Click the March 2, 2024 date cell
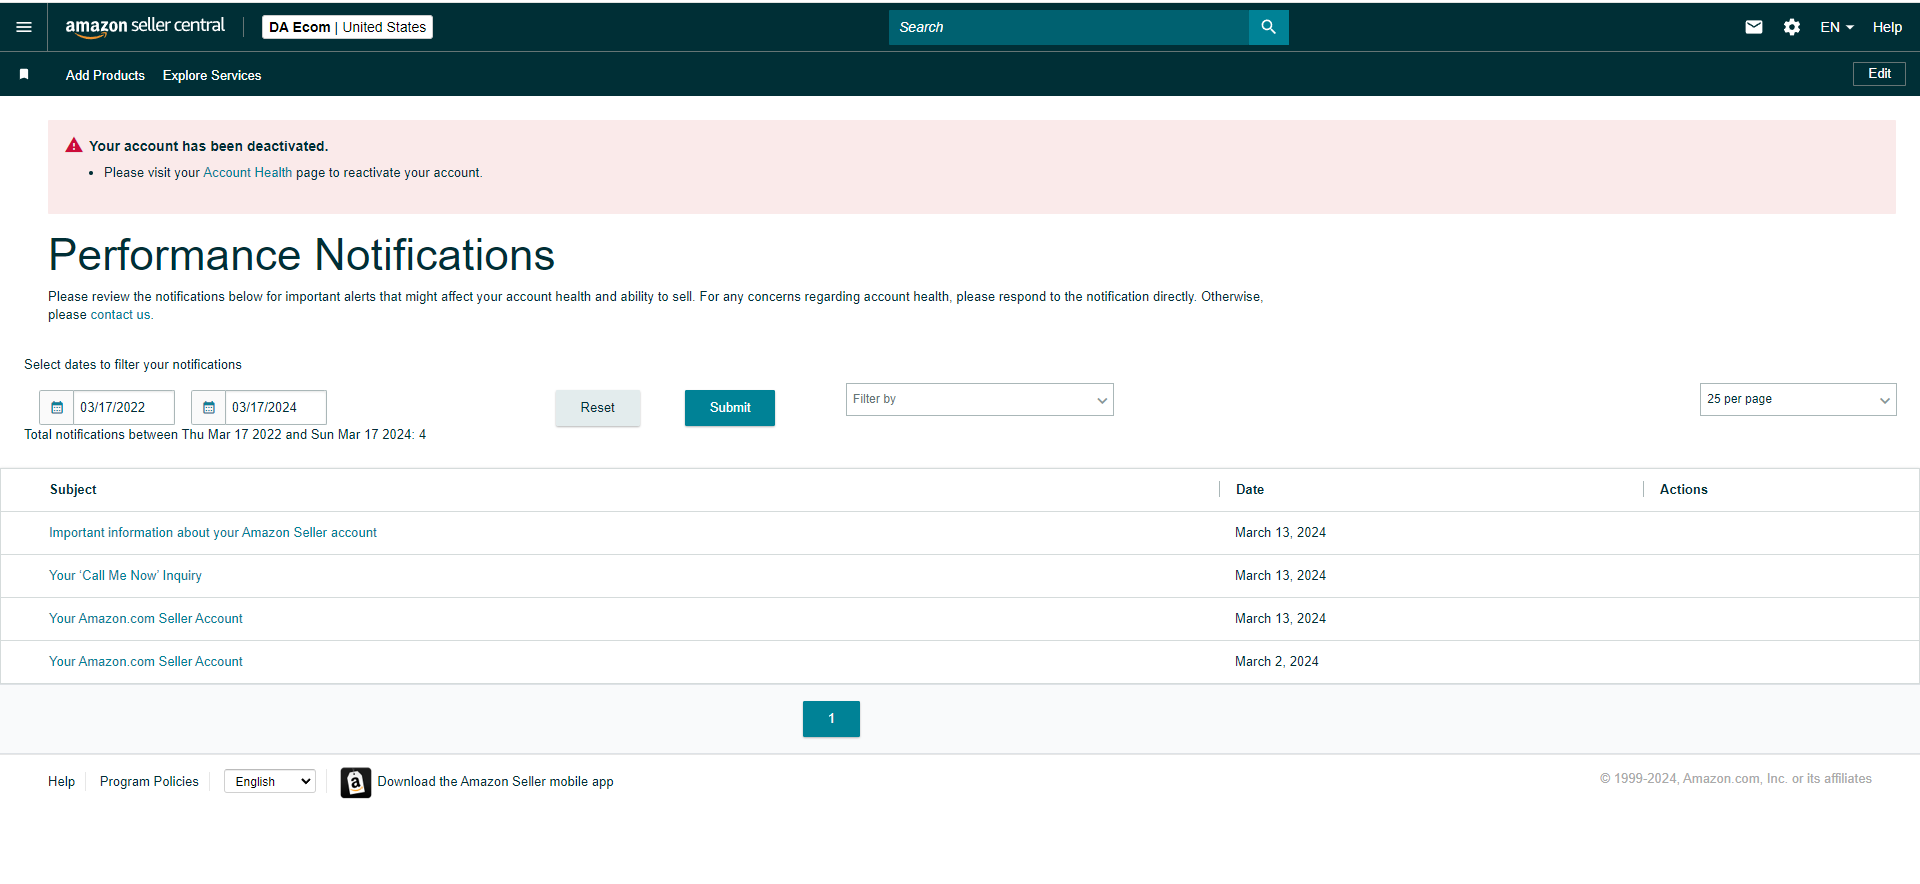This screenshot has height=884, width=1920. pos(1277,662)
